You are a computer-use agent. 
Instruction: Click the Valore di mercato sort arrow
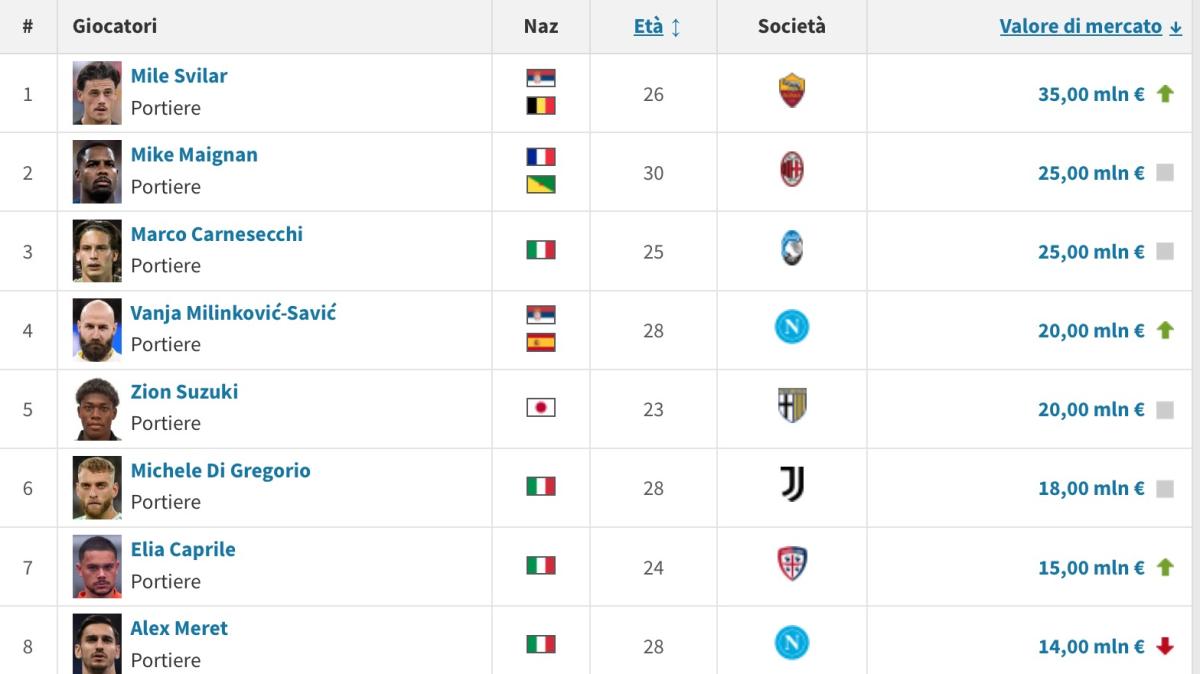coord(1175,26)
